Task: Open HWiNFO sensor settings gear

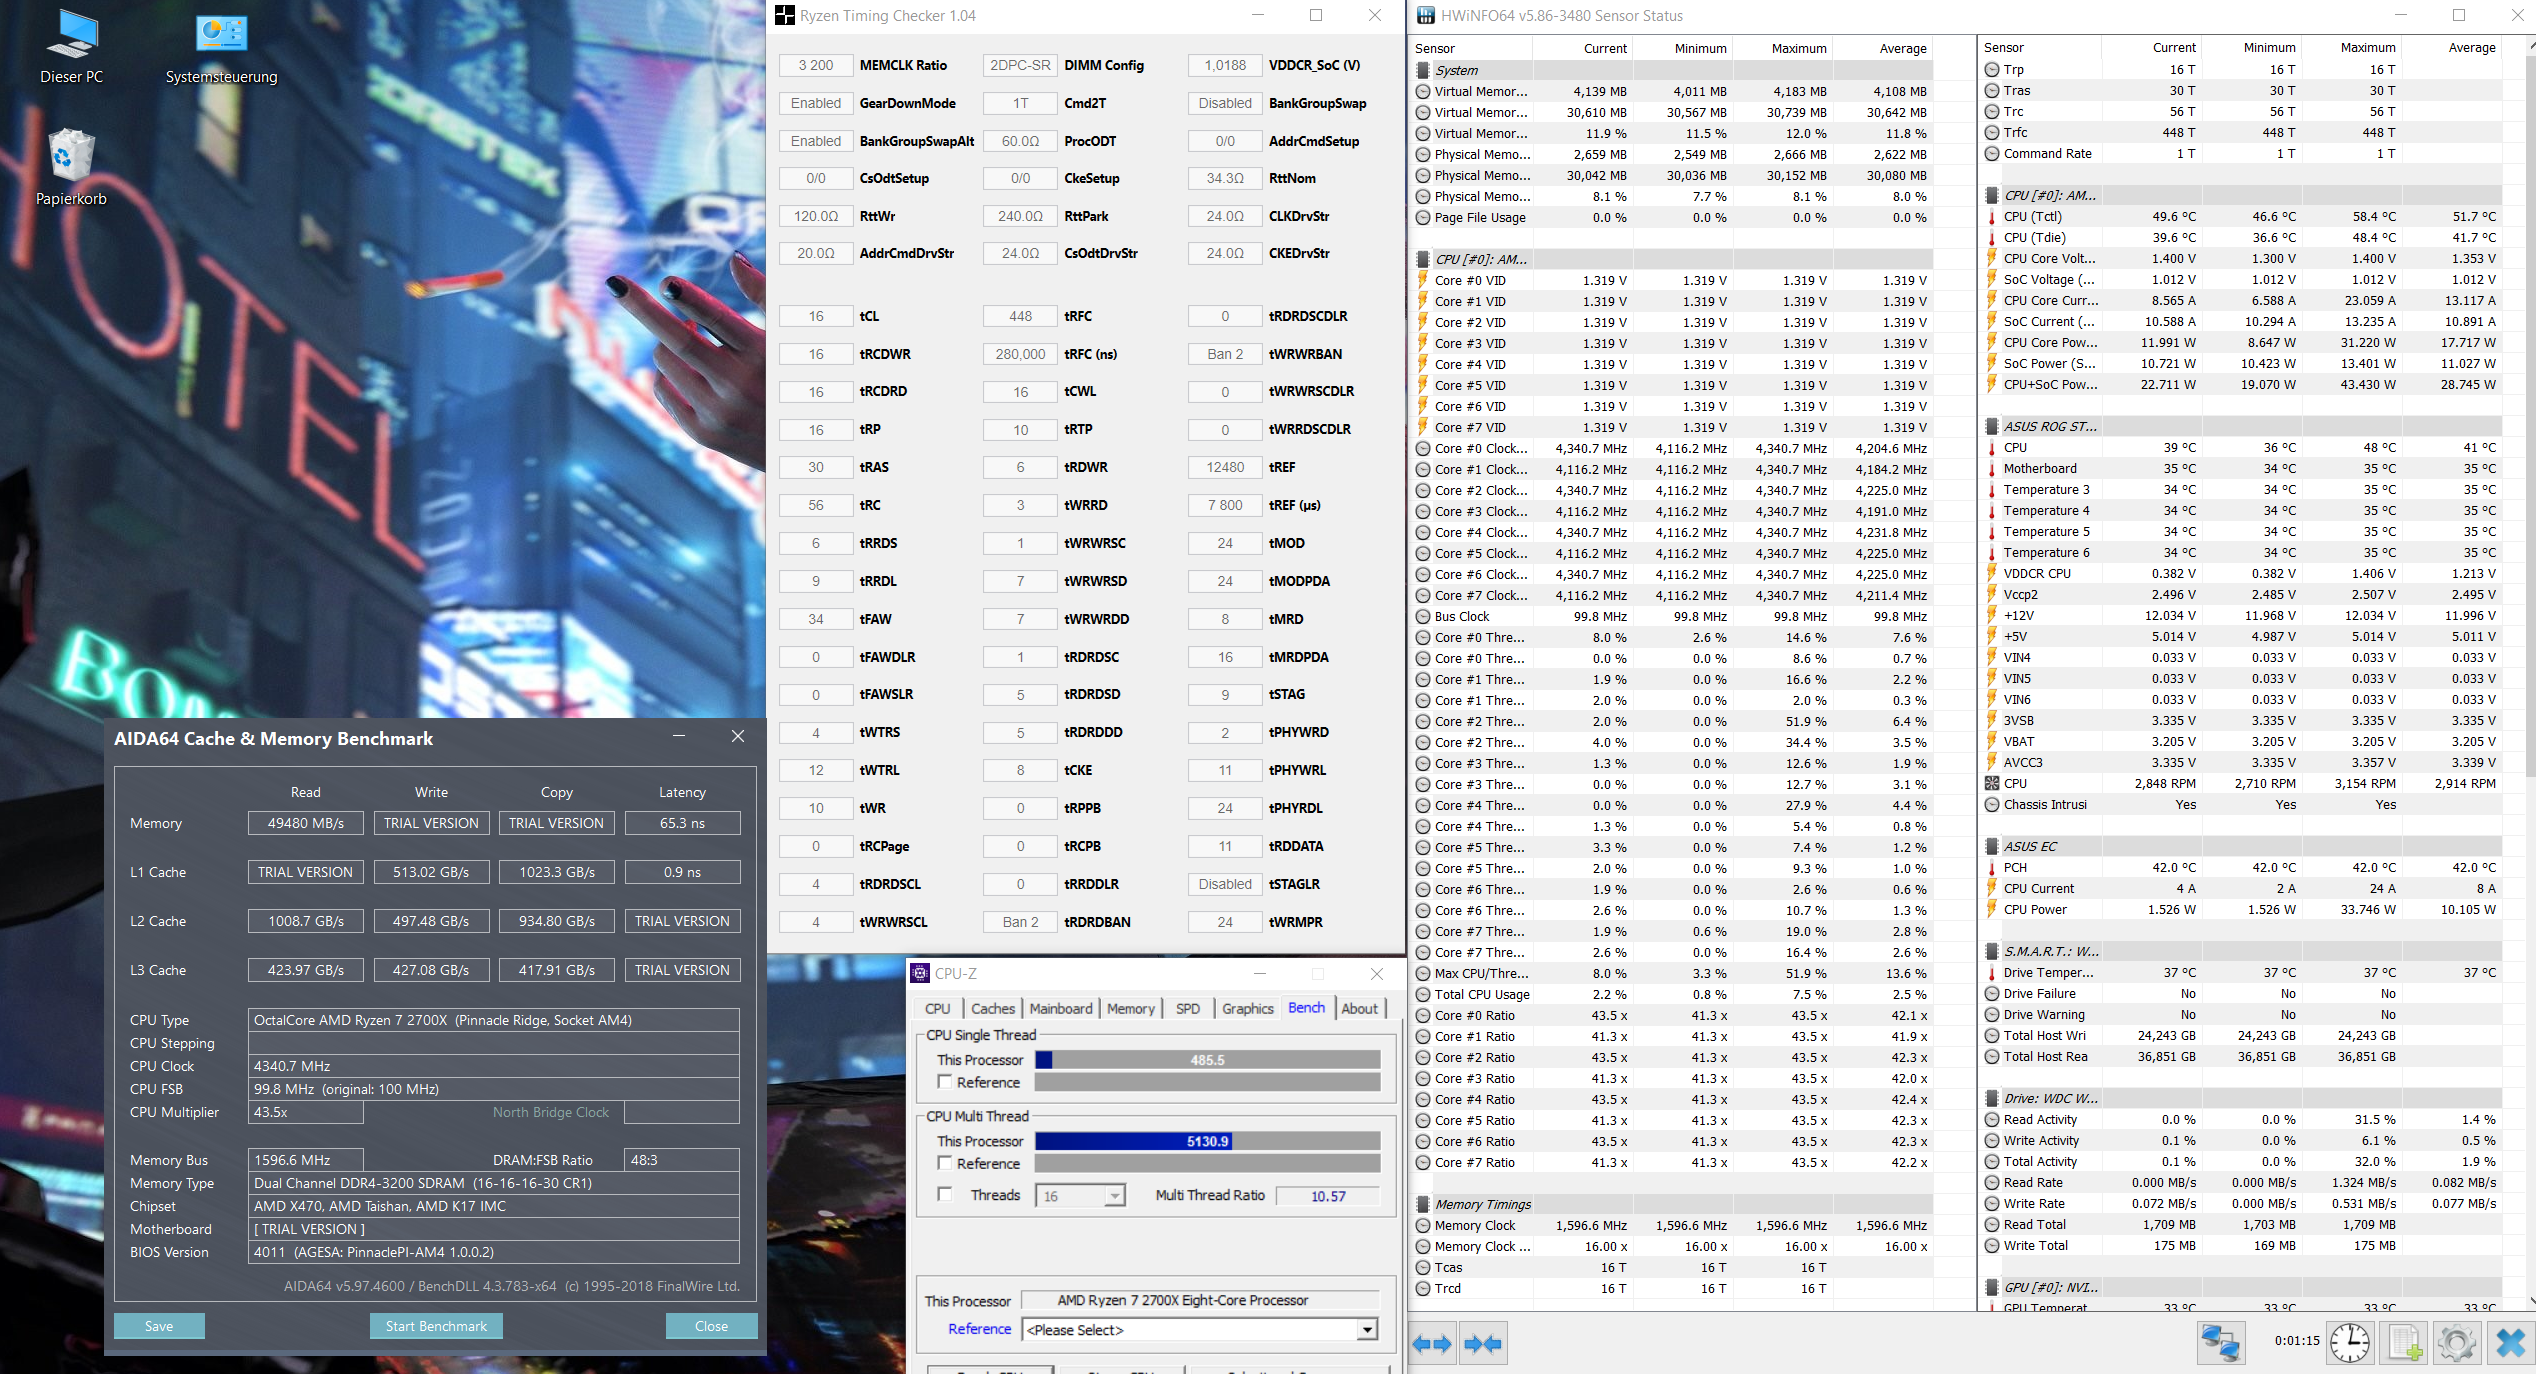Action: pos(2456,1342)
